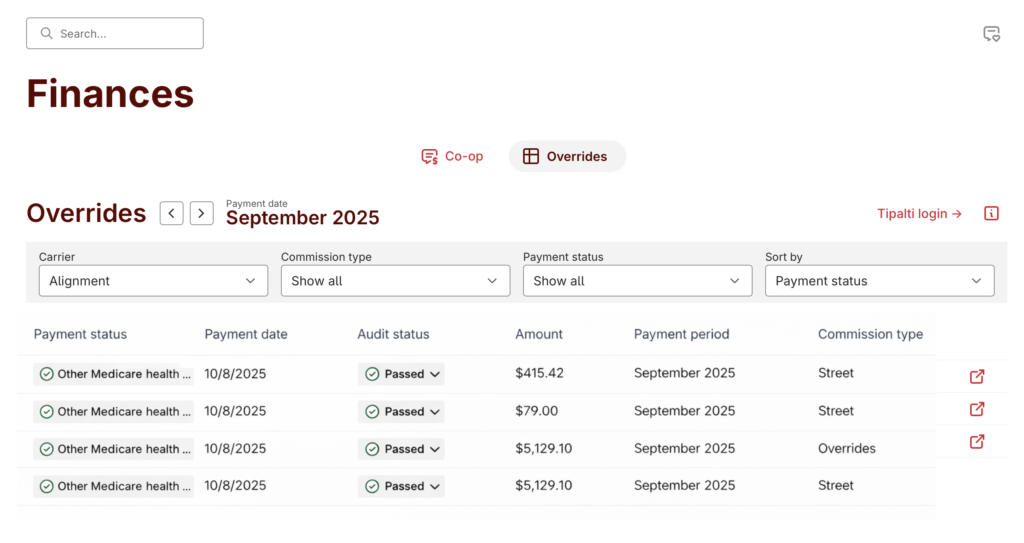The width and height of the screenshot is (1024, 543).
Task: Click the magnifier icon in search box
Action: point(46,34)
